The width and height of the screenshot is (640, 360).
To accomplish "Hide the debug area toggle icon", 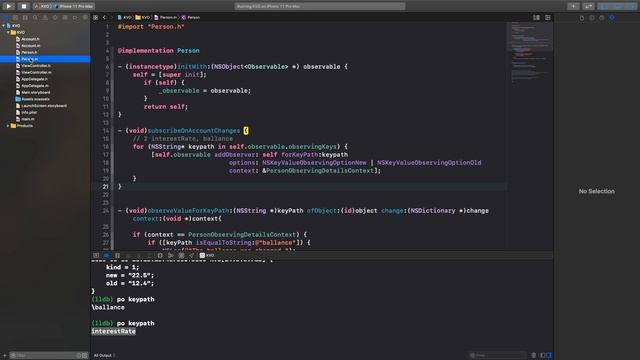I will (96, 256).
